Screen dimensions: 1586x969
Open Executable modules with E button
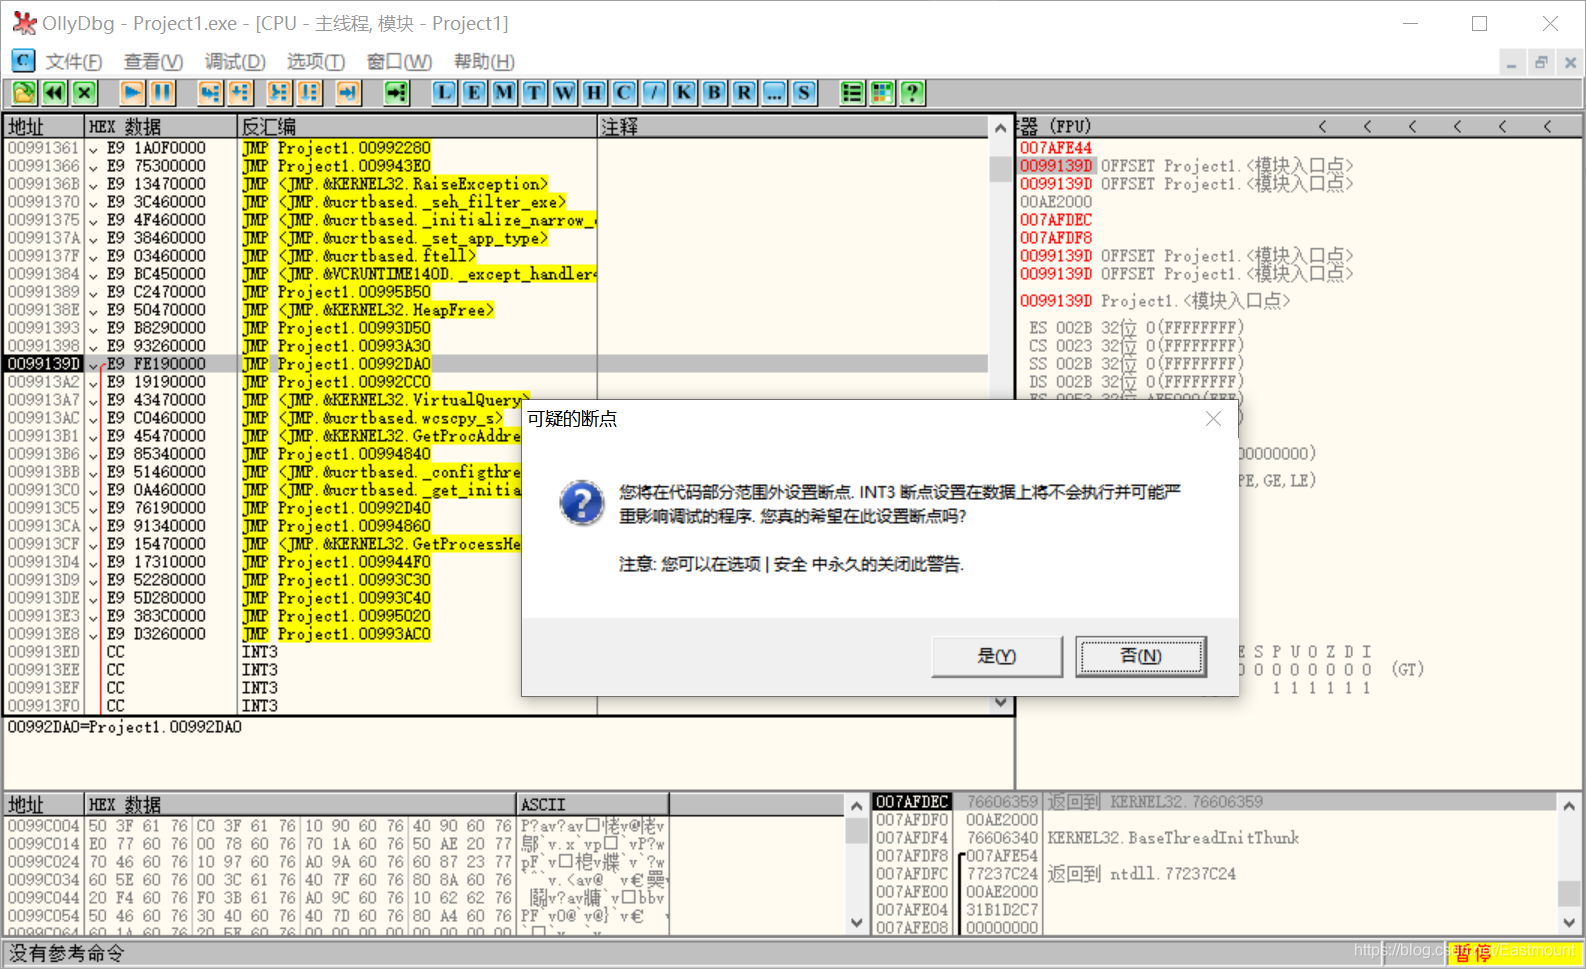[474, 93]
